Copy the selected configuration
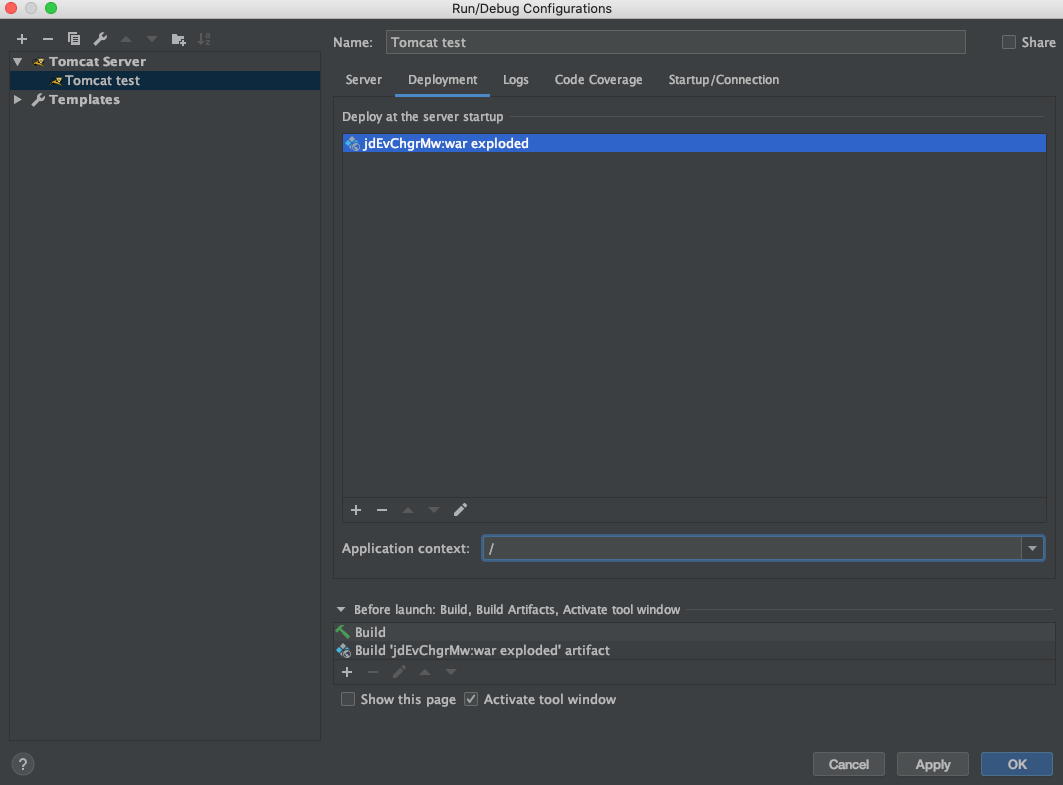The height and width of the screenshot is (785, 1063). (x=74, y=39)
